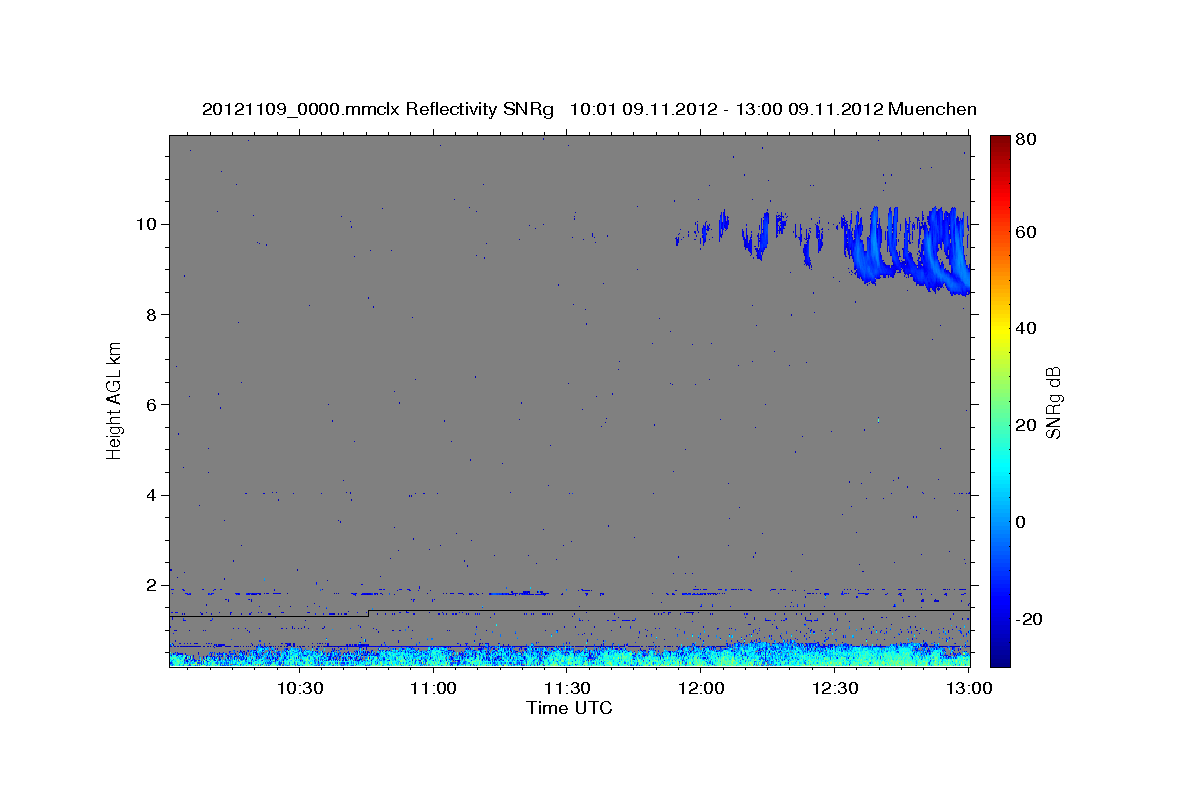1200x800 pixels.
Task: Click the blue cirrus cloud echo near 12:45
Action: (x=905, y=250)
